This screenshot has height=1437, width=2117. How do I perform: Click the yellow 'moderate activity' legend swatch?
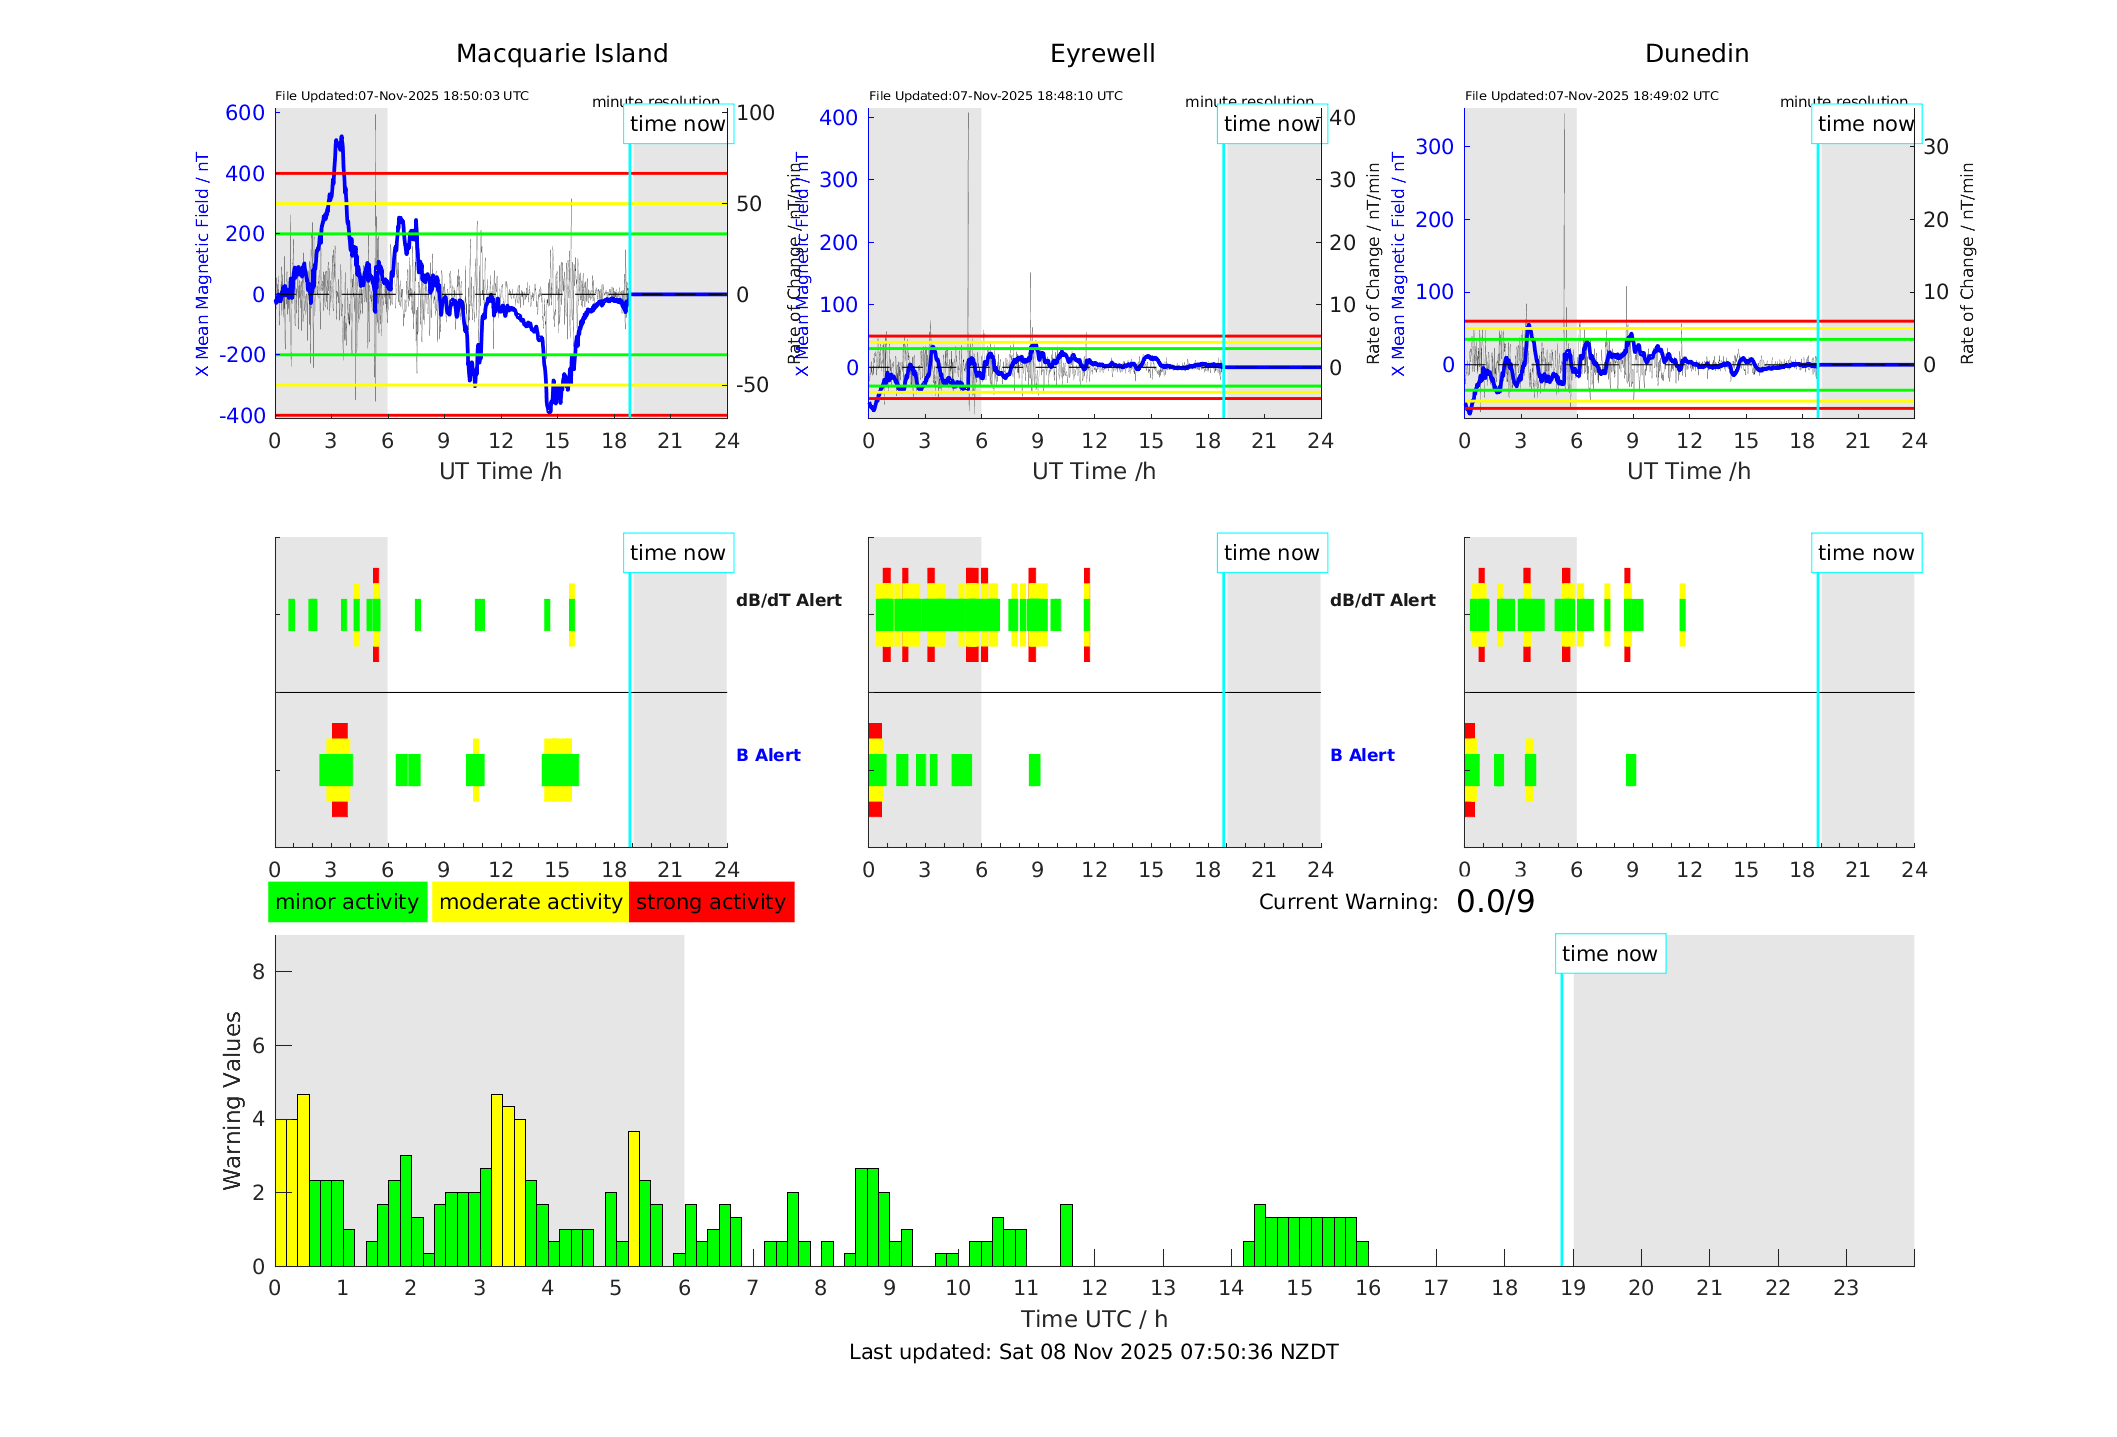pyautogui.click(x=530, y=902)
